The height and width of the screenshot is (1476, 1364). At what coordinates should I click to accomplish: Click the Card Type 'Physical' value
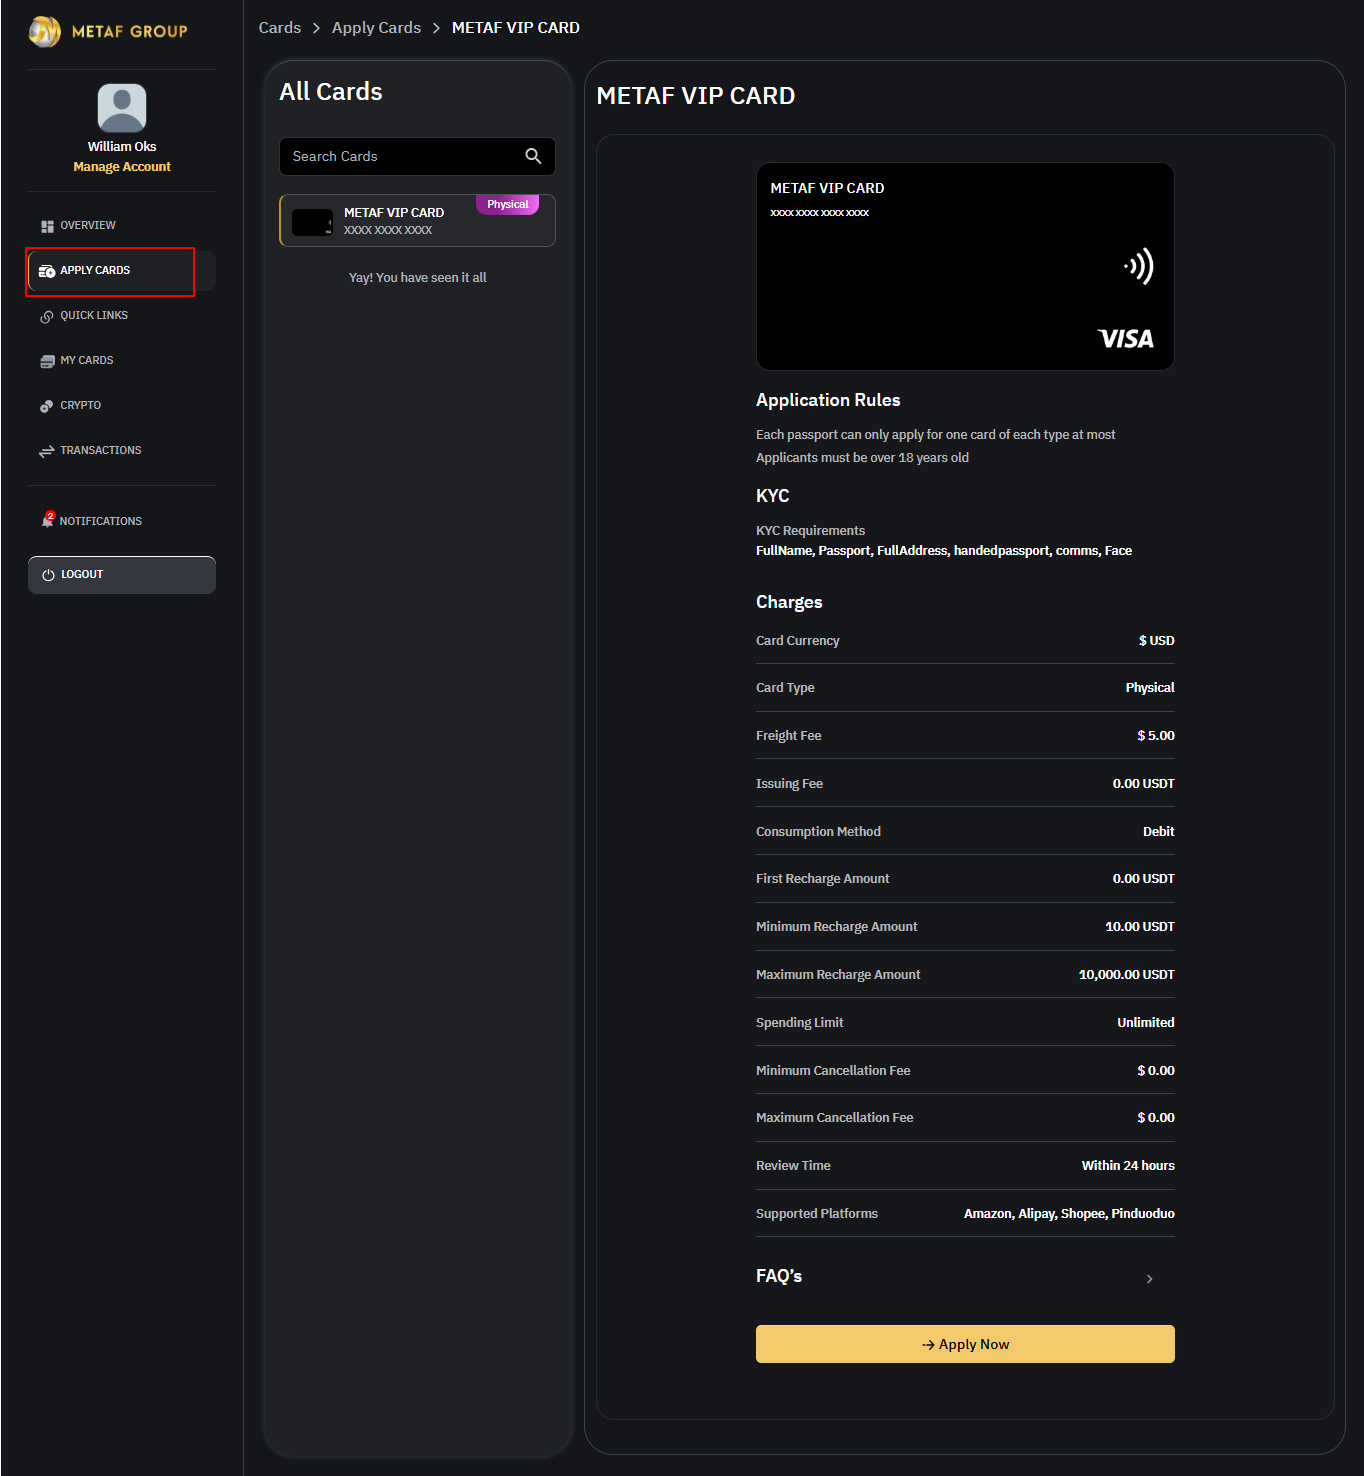point(1150,688)
